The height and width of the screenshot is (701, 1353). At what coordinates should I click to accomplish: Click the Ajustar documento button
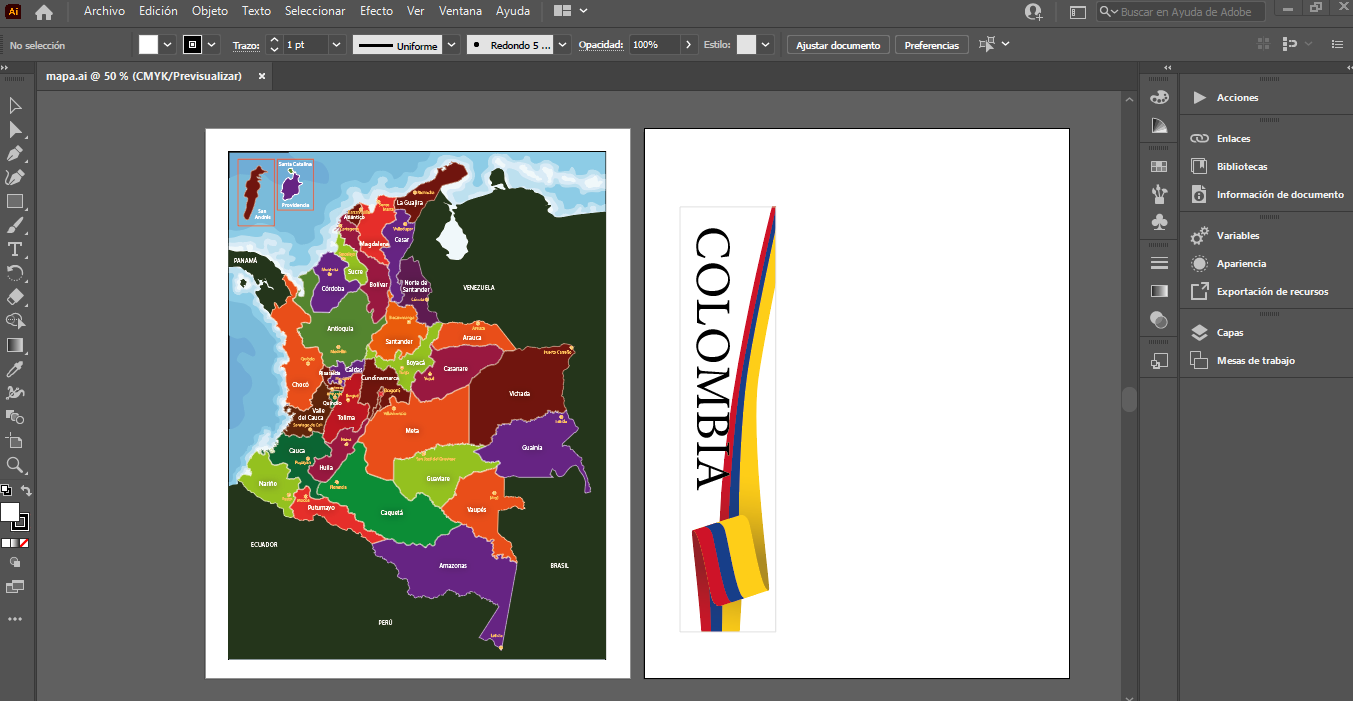pyautogui.click(x=839, y=44)
